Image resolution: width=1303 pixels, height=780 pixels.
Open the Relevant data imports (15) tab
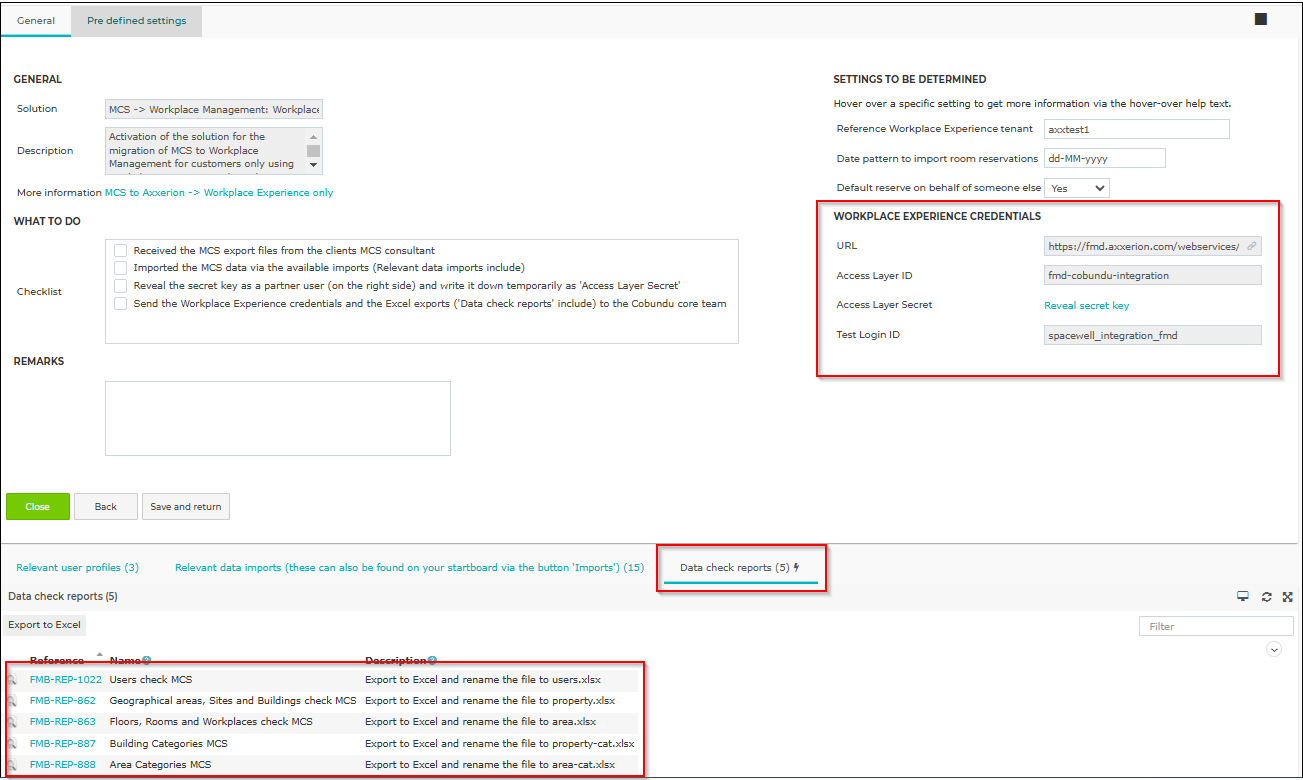[409, 568]
